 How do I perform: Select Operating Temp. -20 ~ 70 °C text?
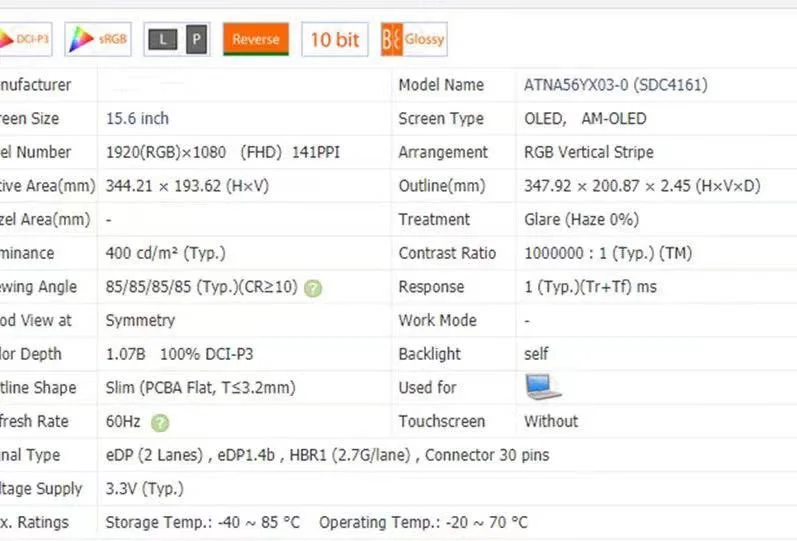coord(423,522)
